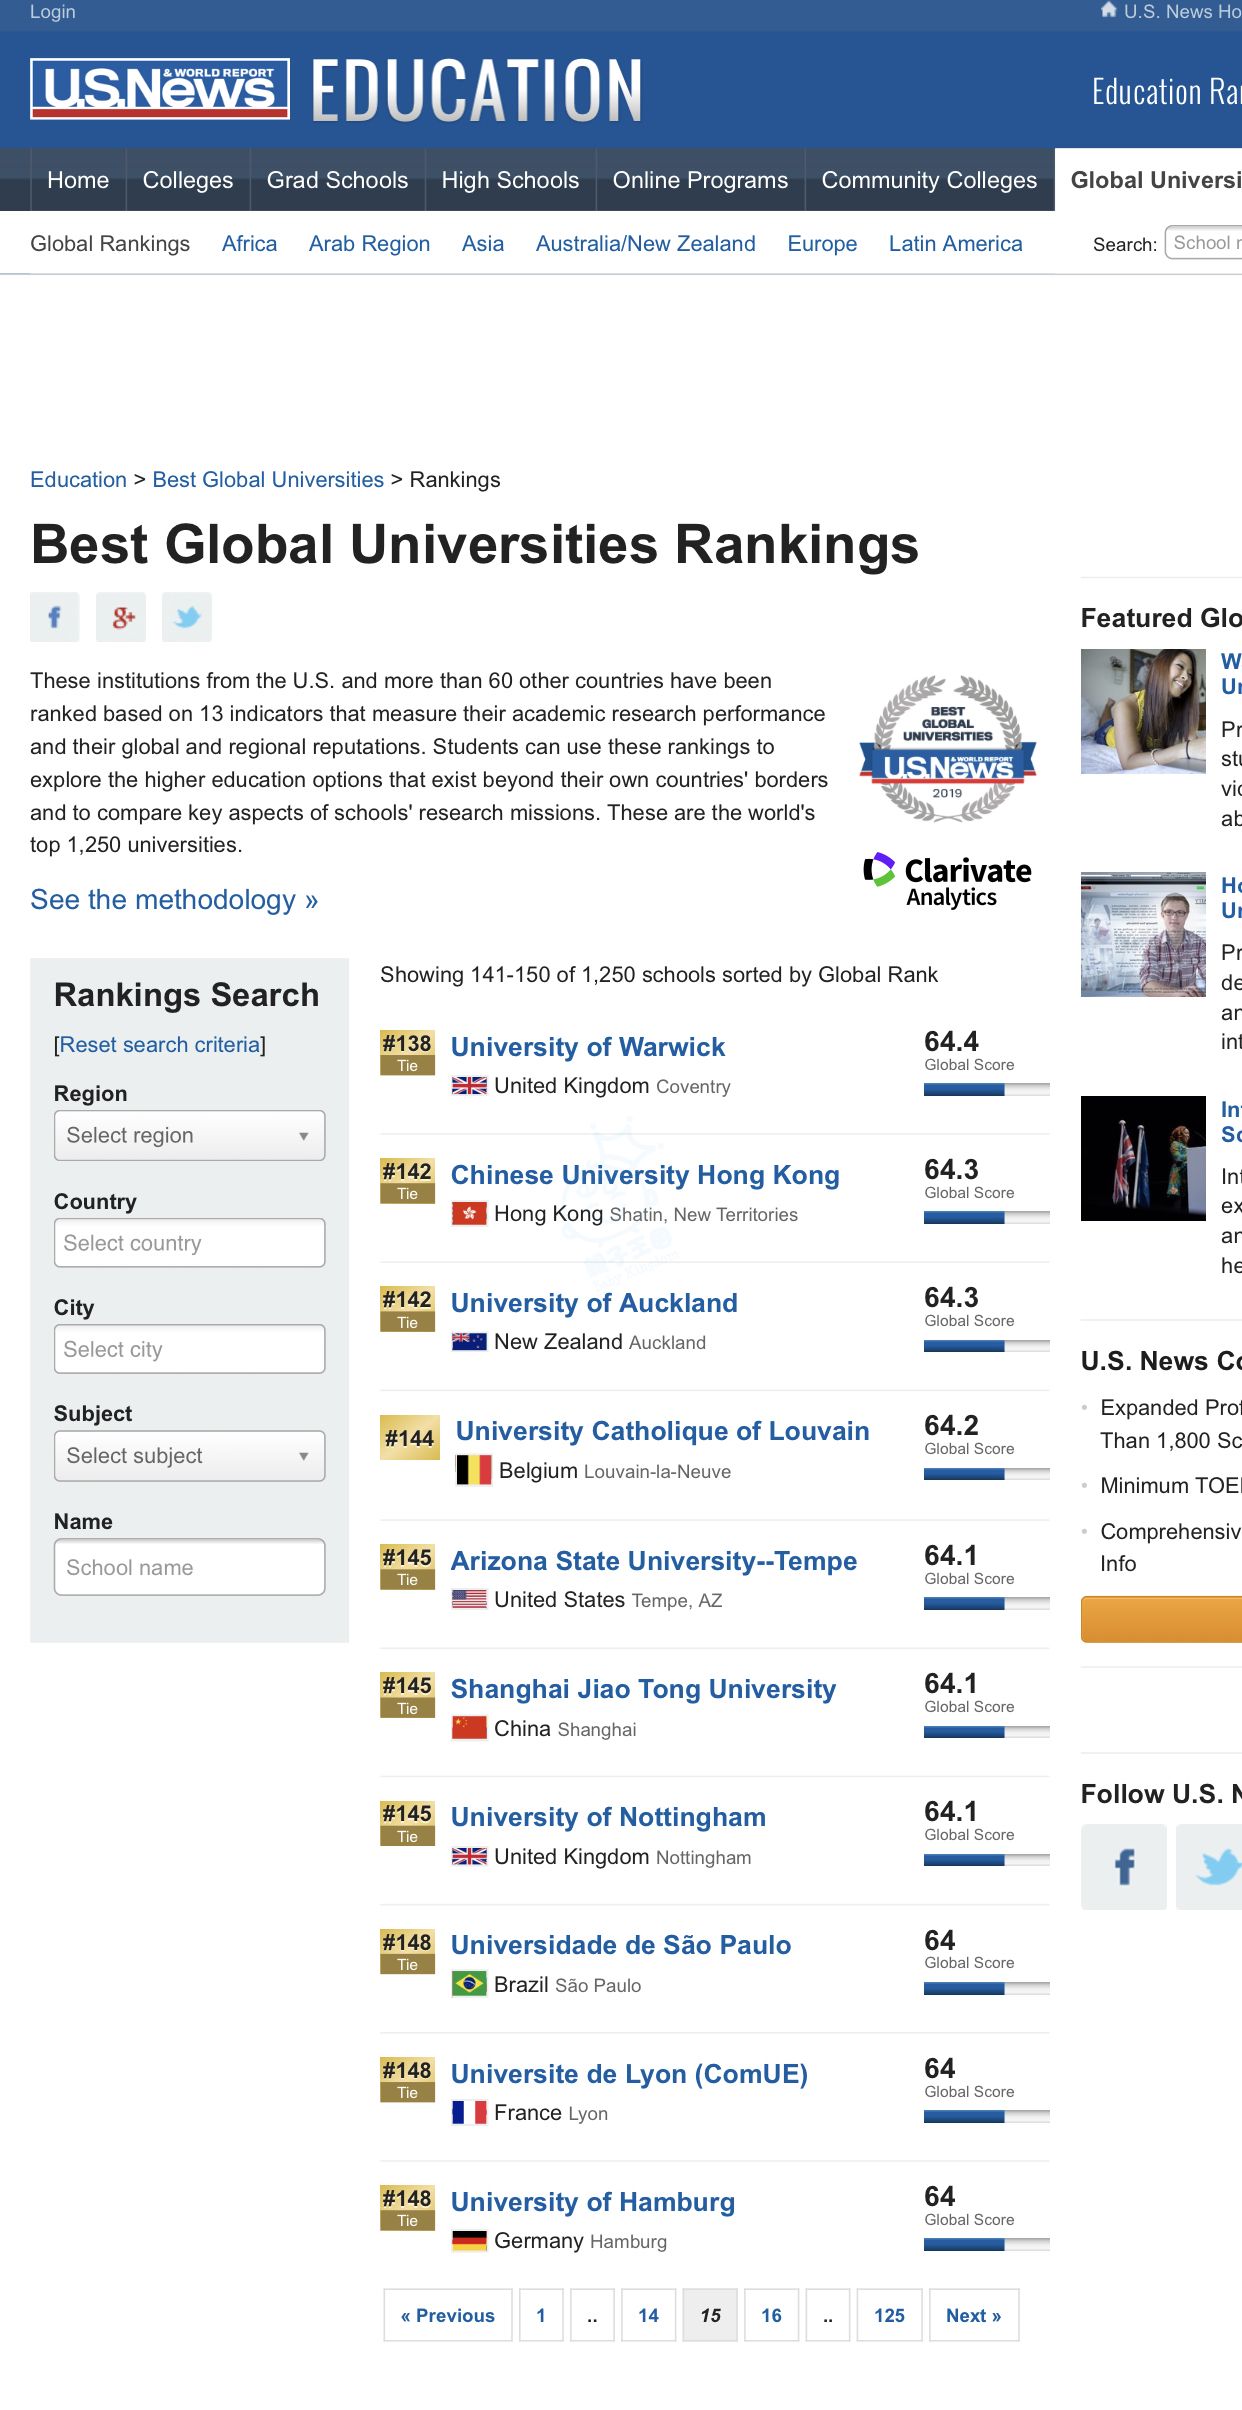Focus the School name input field
Screen dimensions: 1242x2410
click(x=189, y=1567)
